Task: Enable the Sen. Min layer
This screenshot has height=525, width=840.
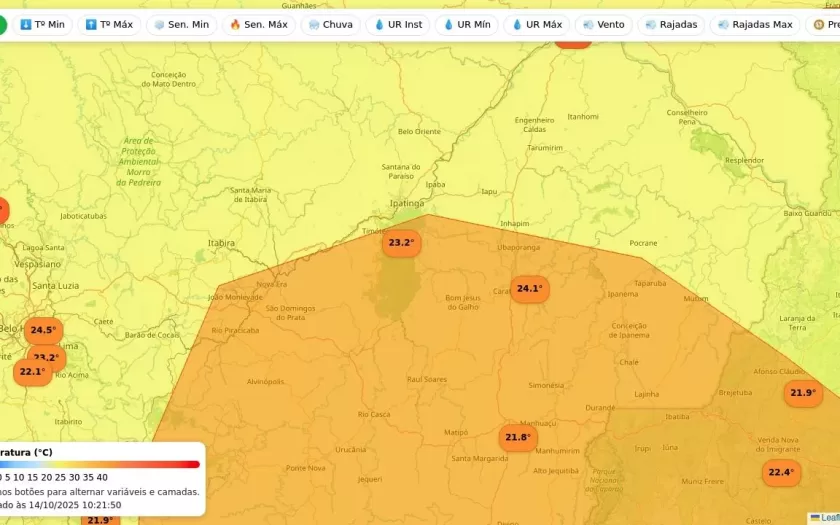Action: coord(180,25)
